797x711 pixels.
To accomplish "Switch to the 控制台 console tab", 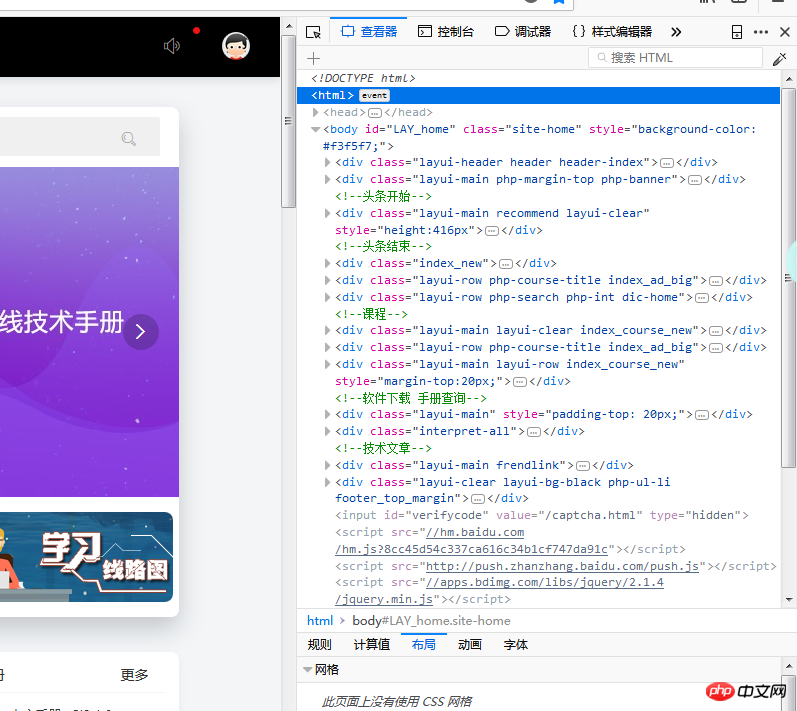I will click(446, 32).
